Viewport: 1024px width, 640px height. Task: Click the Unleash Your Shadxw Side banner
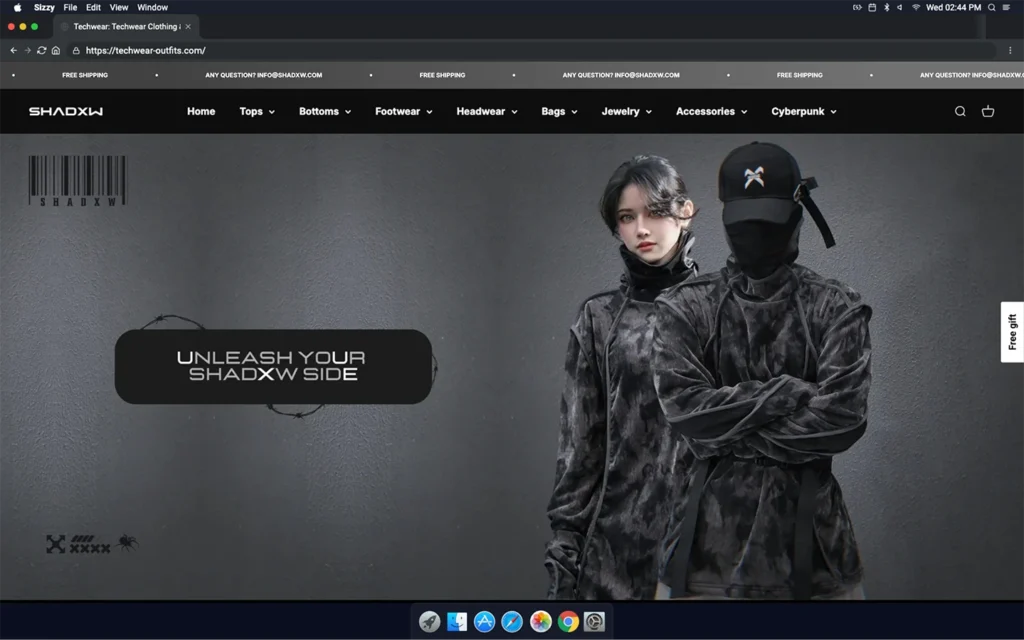(x=273, y=366)
